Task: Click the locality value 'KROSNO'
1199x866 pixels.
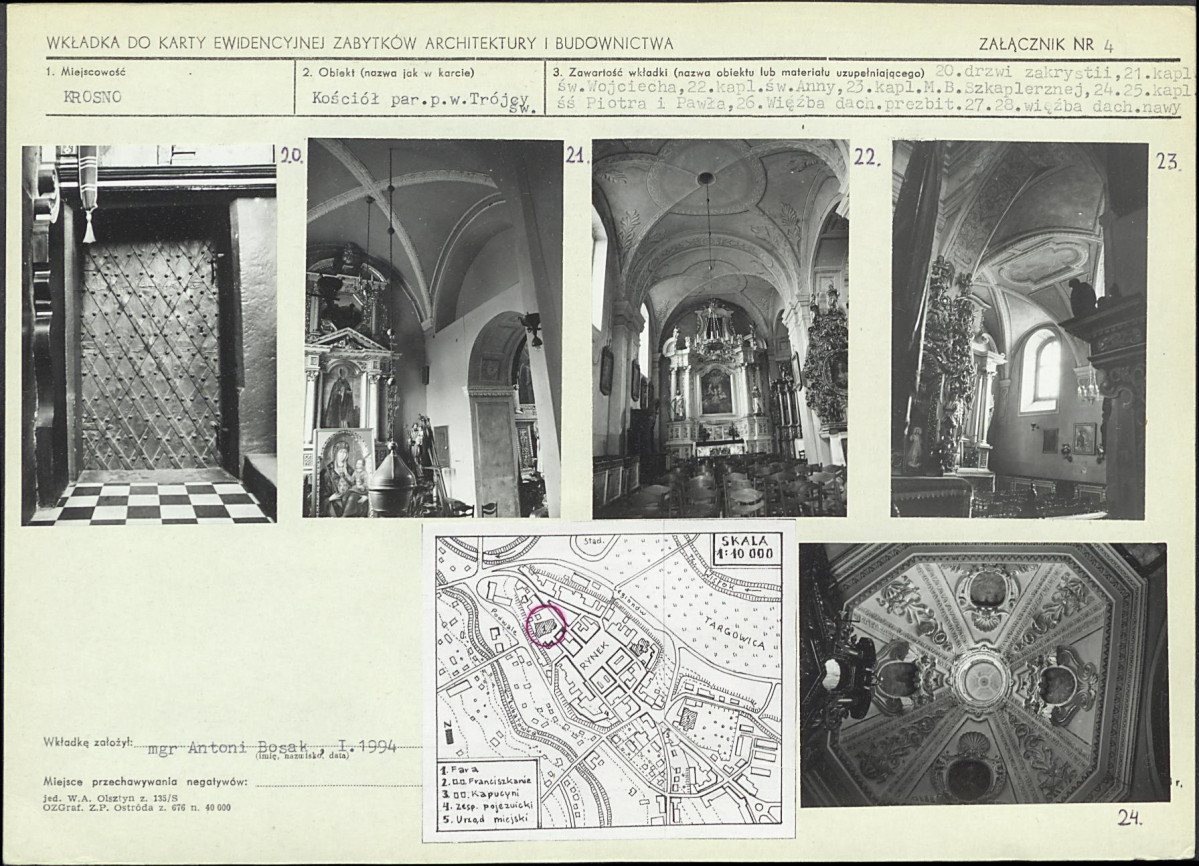Action: 93,98
